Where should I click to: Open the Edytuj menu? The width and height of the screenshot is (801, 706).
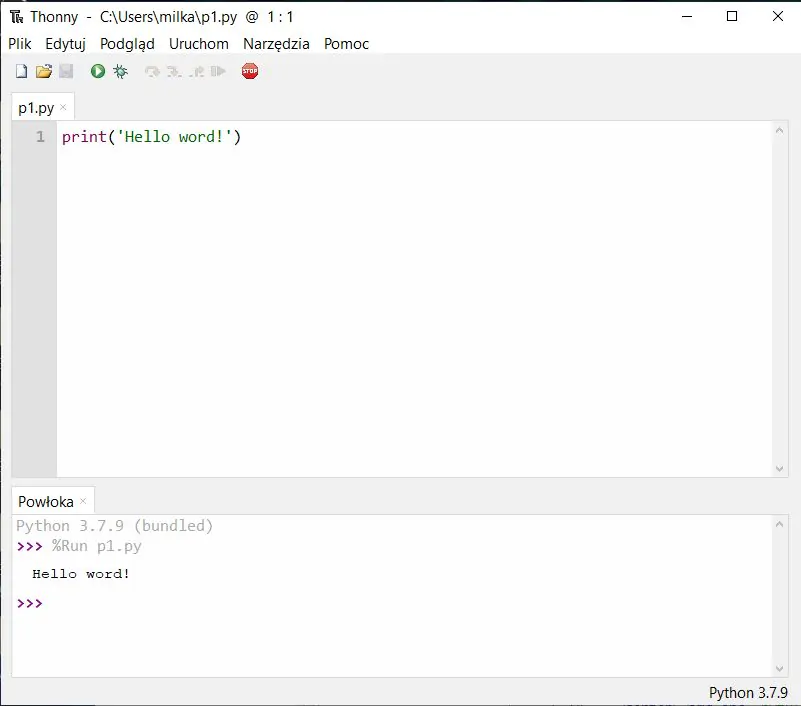(65, 44)
